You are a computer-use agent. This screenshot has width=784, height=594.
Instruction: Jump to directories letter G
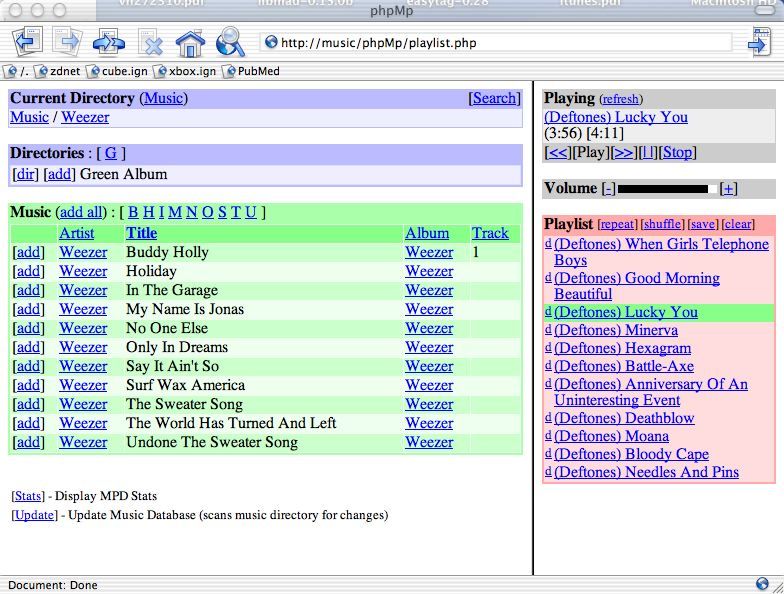coord(111,153)
